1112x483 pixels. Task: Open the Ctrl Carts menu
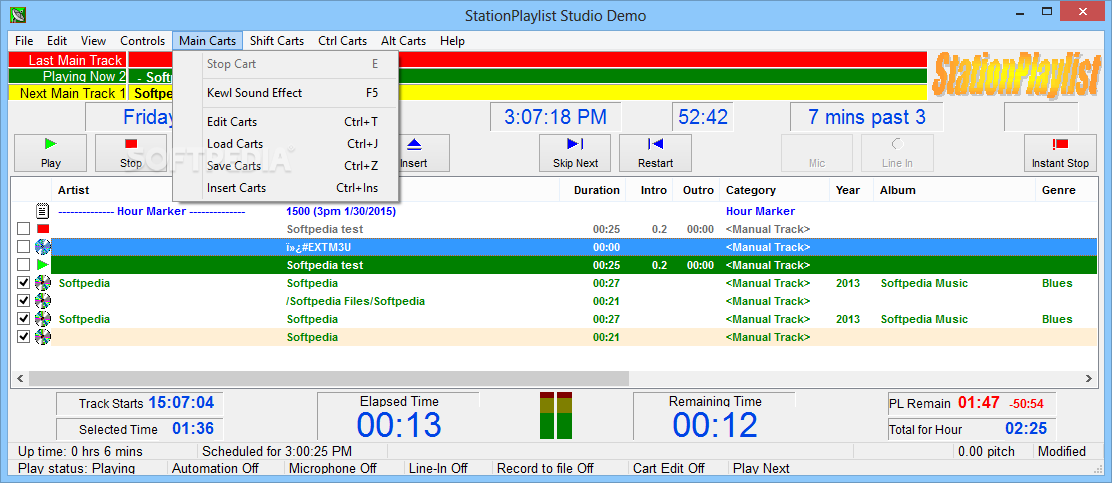[343, 40]
